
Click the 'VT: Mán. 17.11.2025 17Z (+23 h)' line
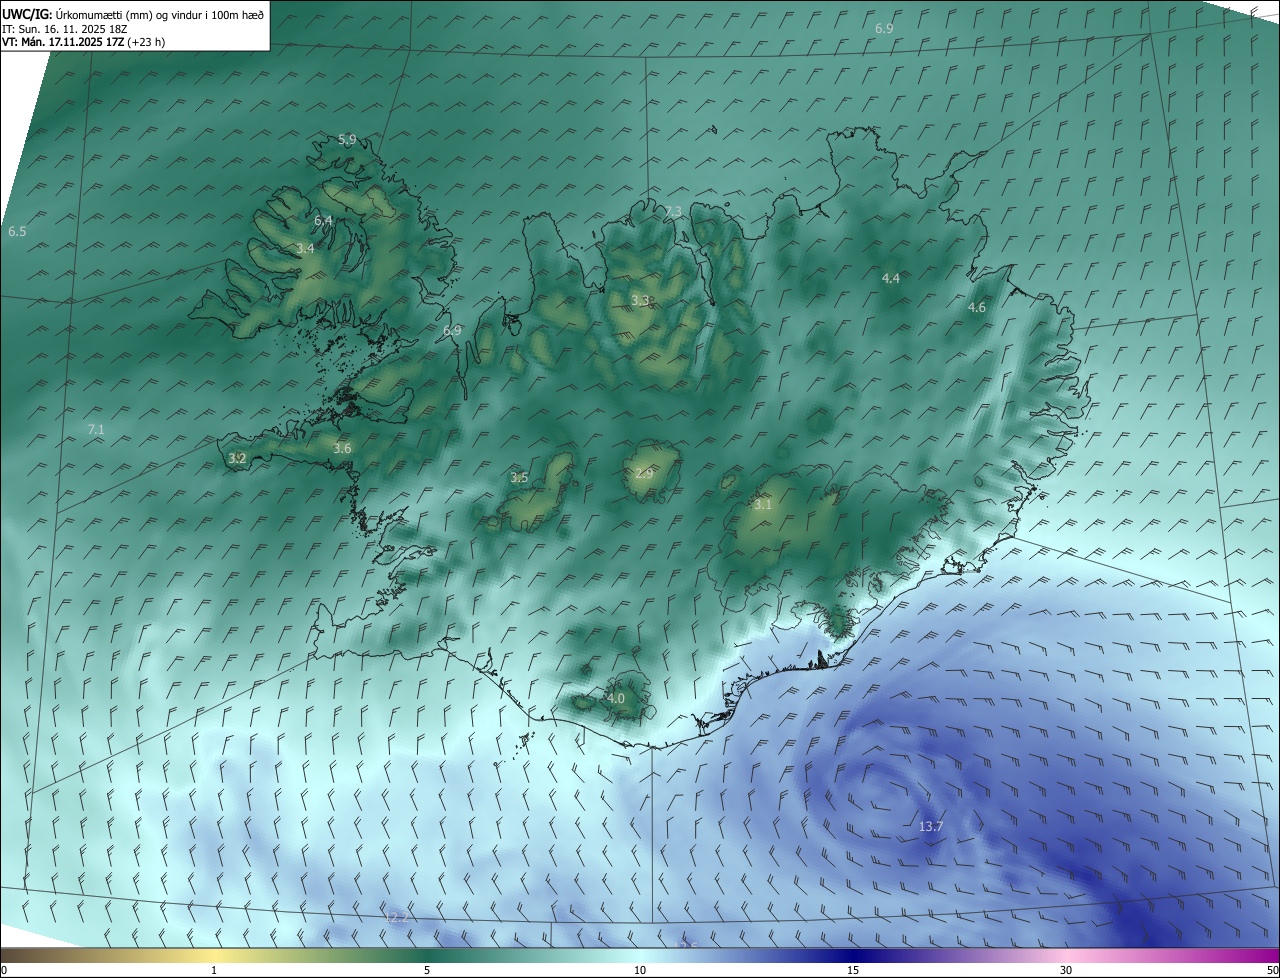(84, 42)
